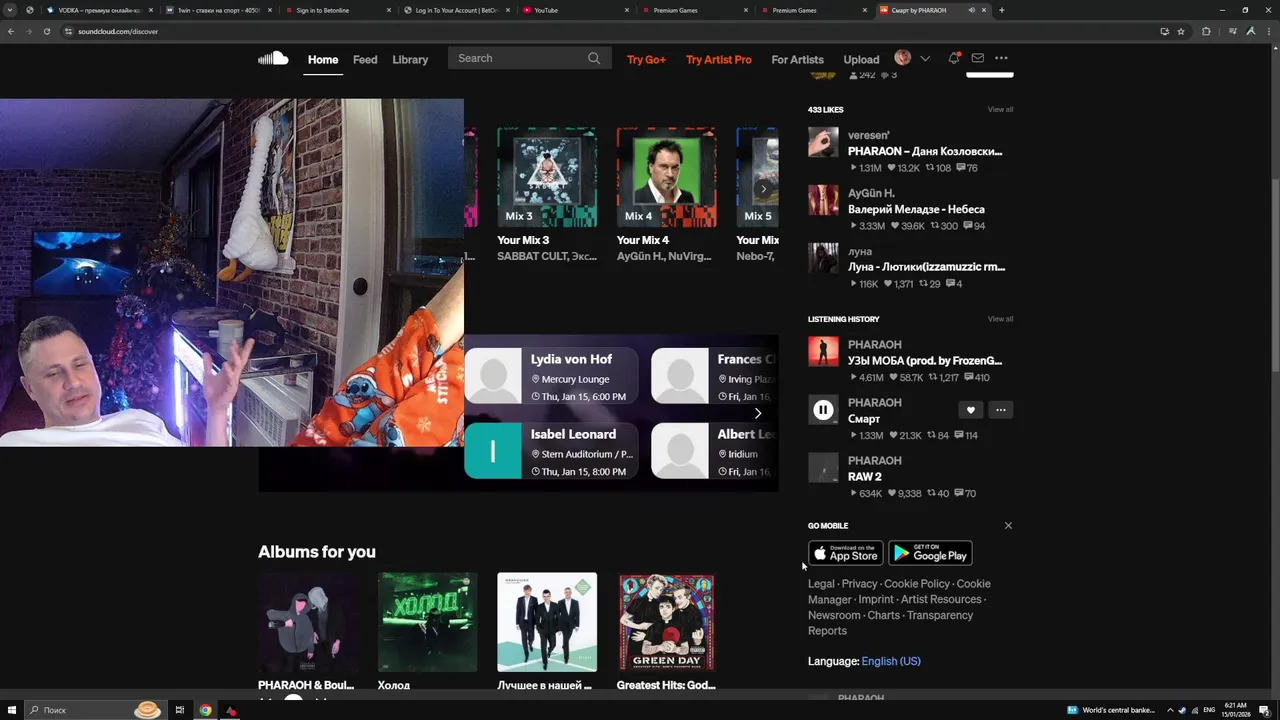View all listening history
1280x720 pixels.
(1000, 319)
